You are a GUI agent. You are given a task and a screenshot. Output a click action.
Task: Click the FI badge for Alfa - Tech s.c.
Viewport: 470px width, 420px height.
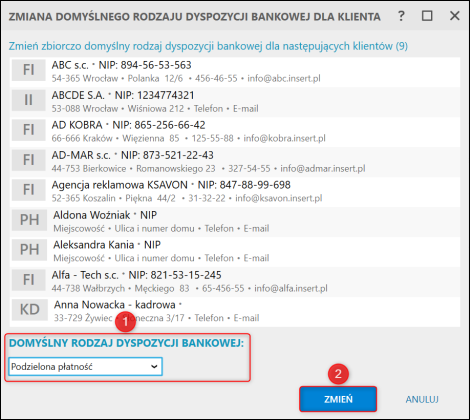coord(29,280)
